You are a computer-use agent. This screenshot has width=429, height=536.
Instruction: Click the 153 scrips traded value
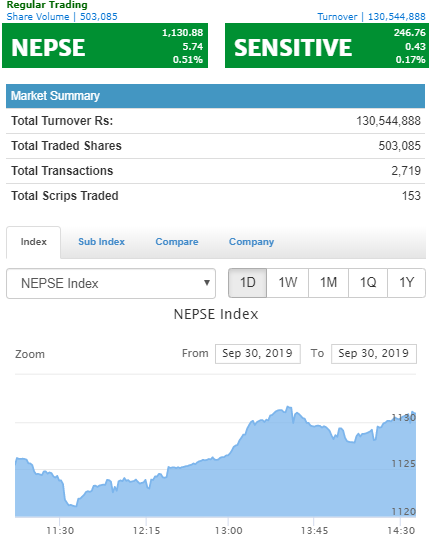click(x=411, y=196)
